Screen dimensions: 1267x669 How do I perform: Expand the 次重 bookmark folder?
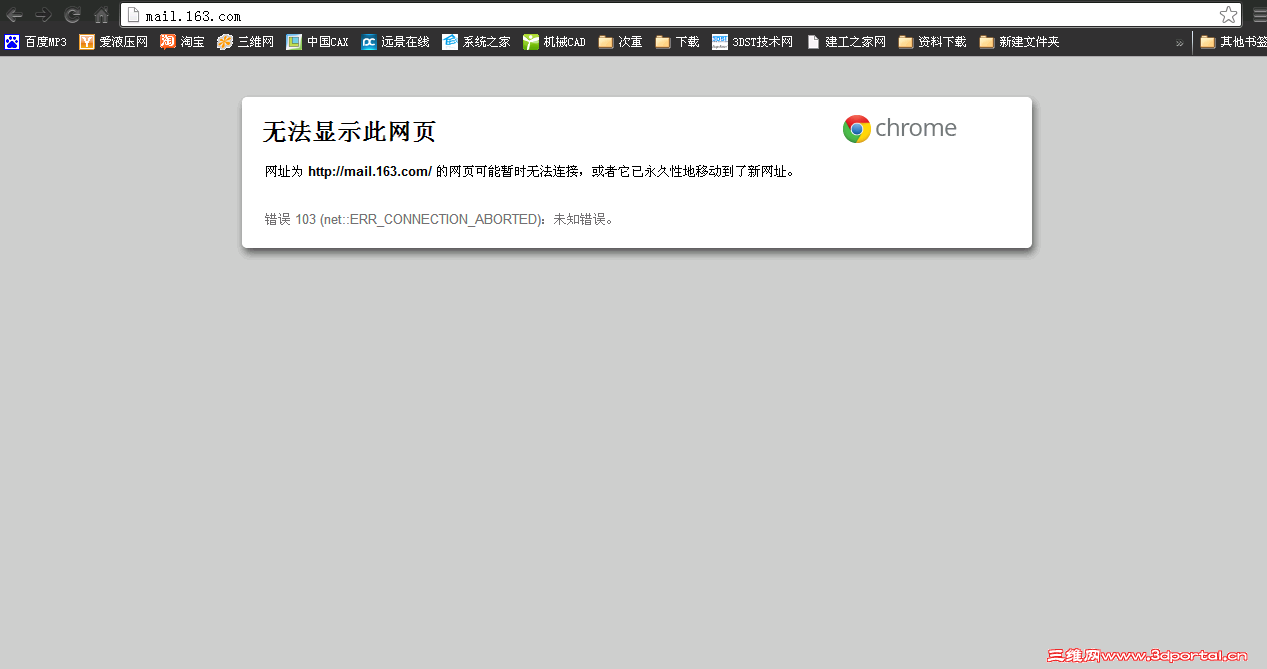pos(621,42)
